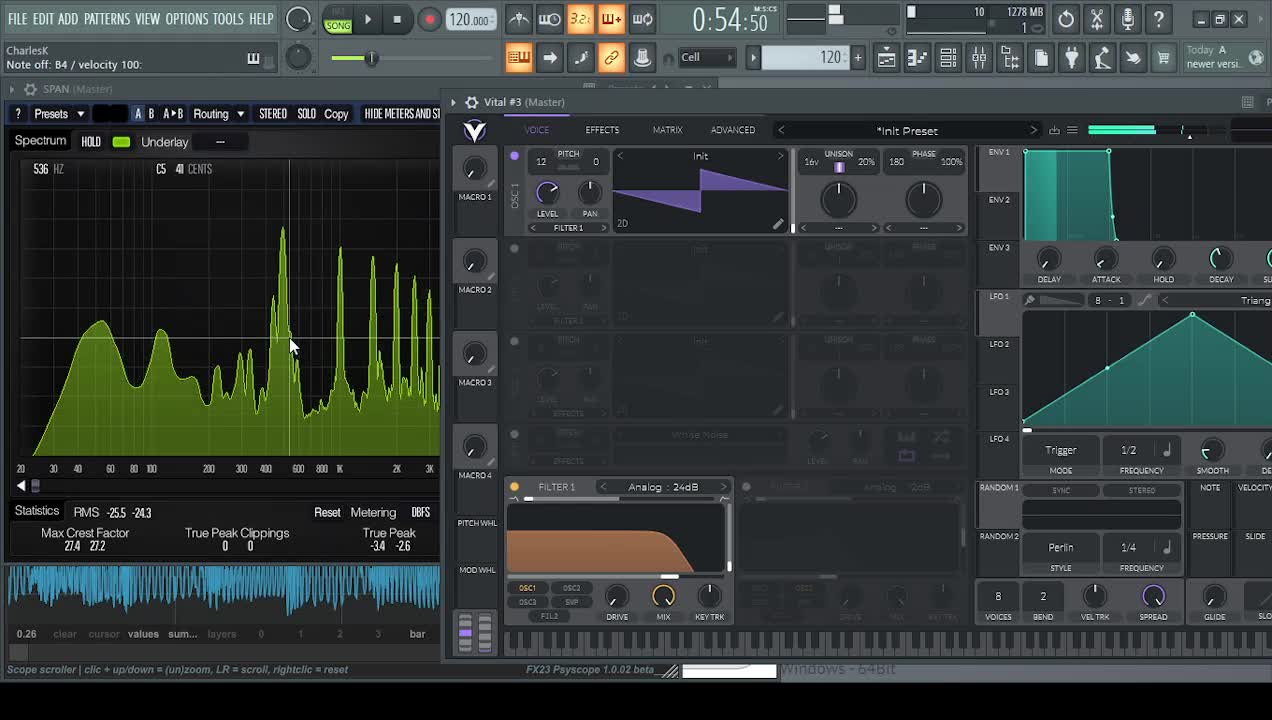Toggle OSC 1 power dot

pos(514,156)
